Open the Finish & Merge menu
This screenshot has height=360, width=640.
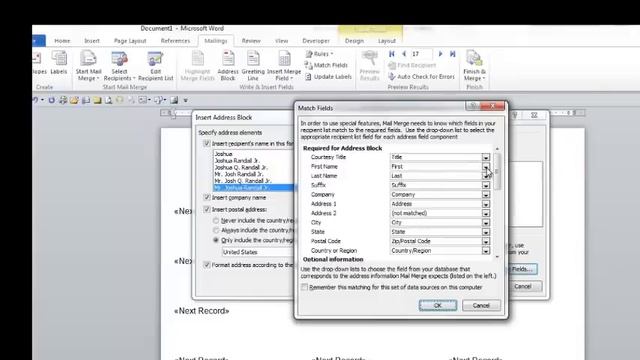point(474,65)
